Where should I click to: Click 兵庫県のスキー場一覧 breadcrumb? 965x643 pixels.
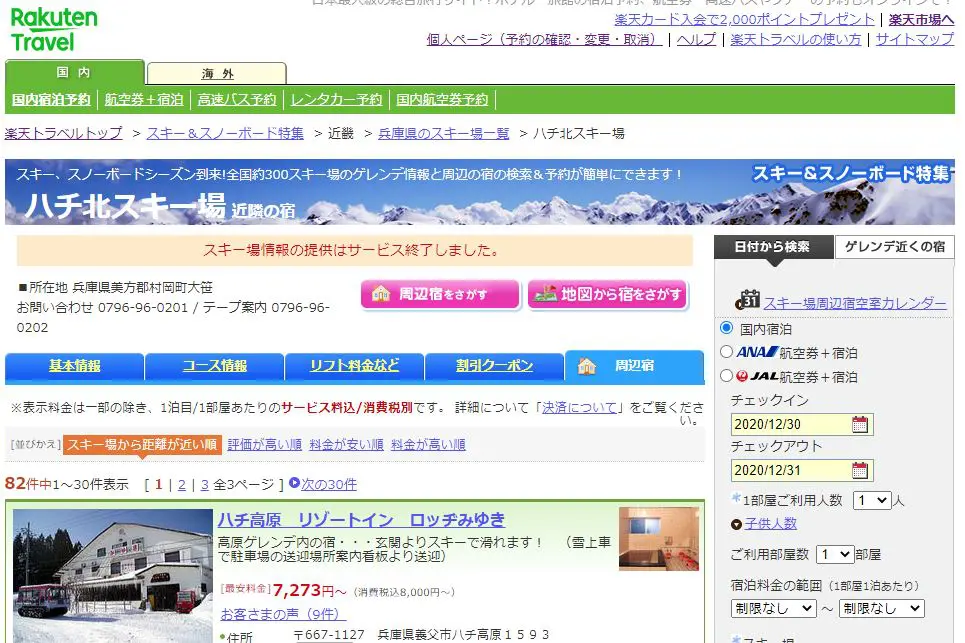444,133
